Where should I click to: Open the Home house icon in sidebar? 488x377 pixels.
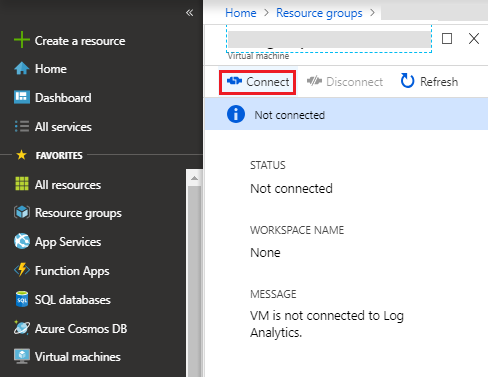point(22,68)
